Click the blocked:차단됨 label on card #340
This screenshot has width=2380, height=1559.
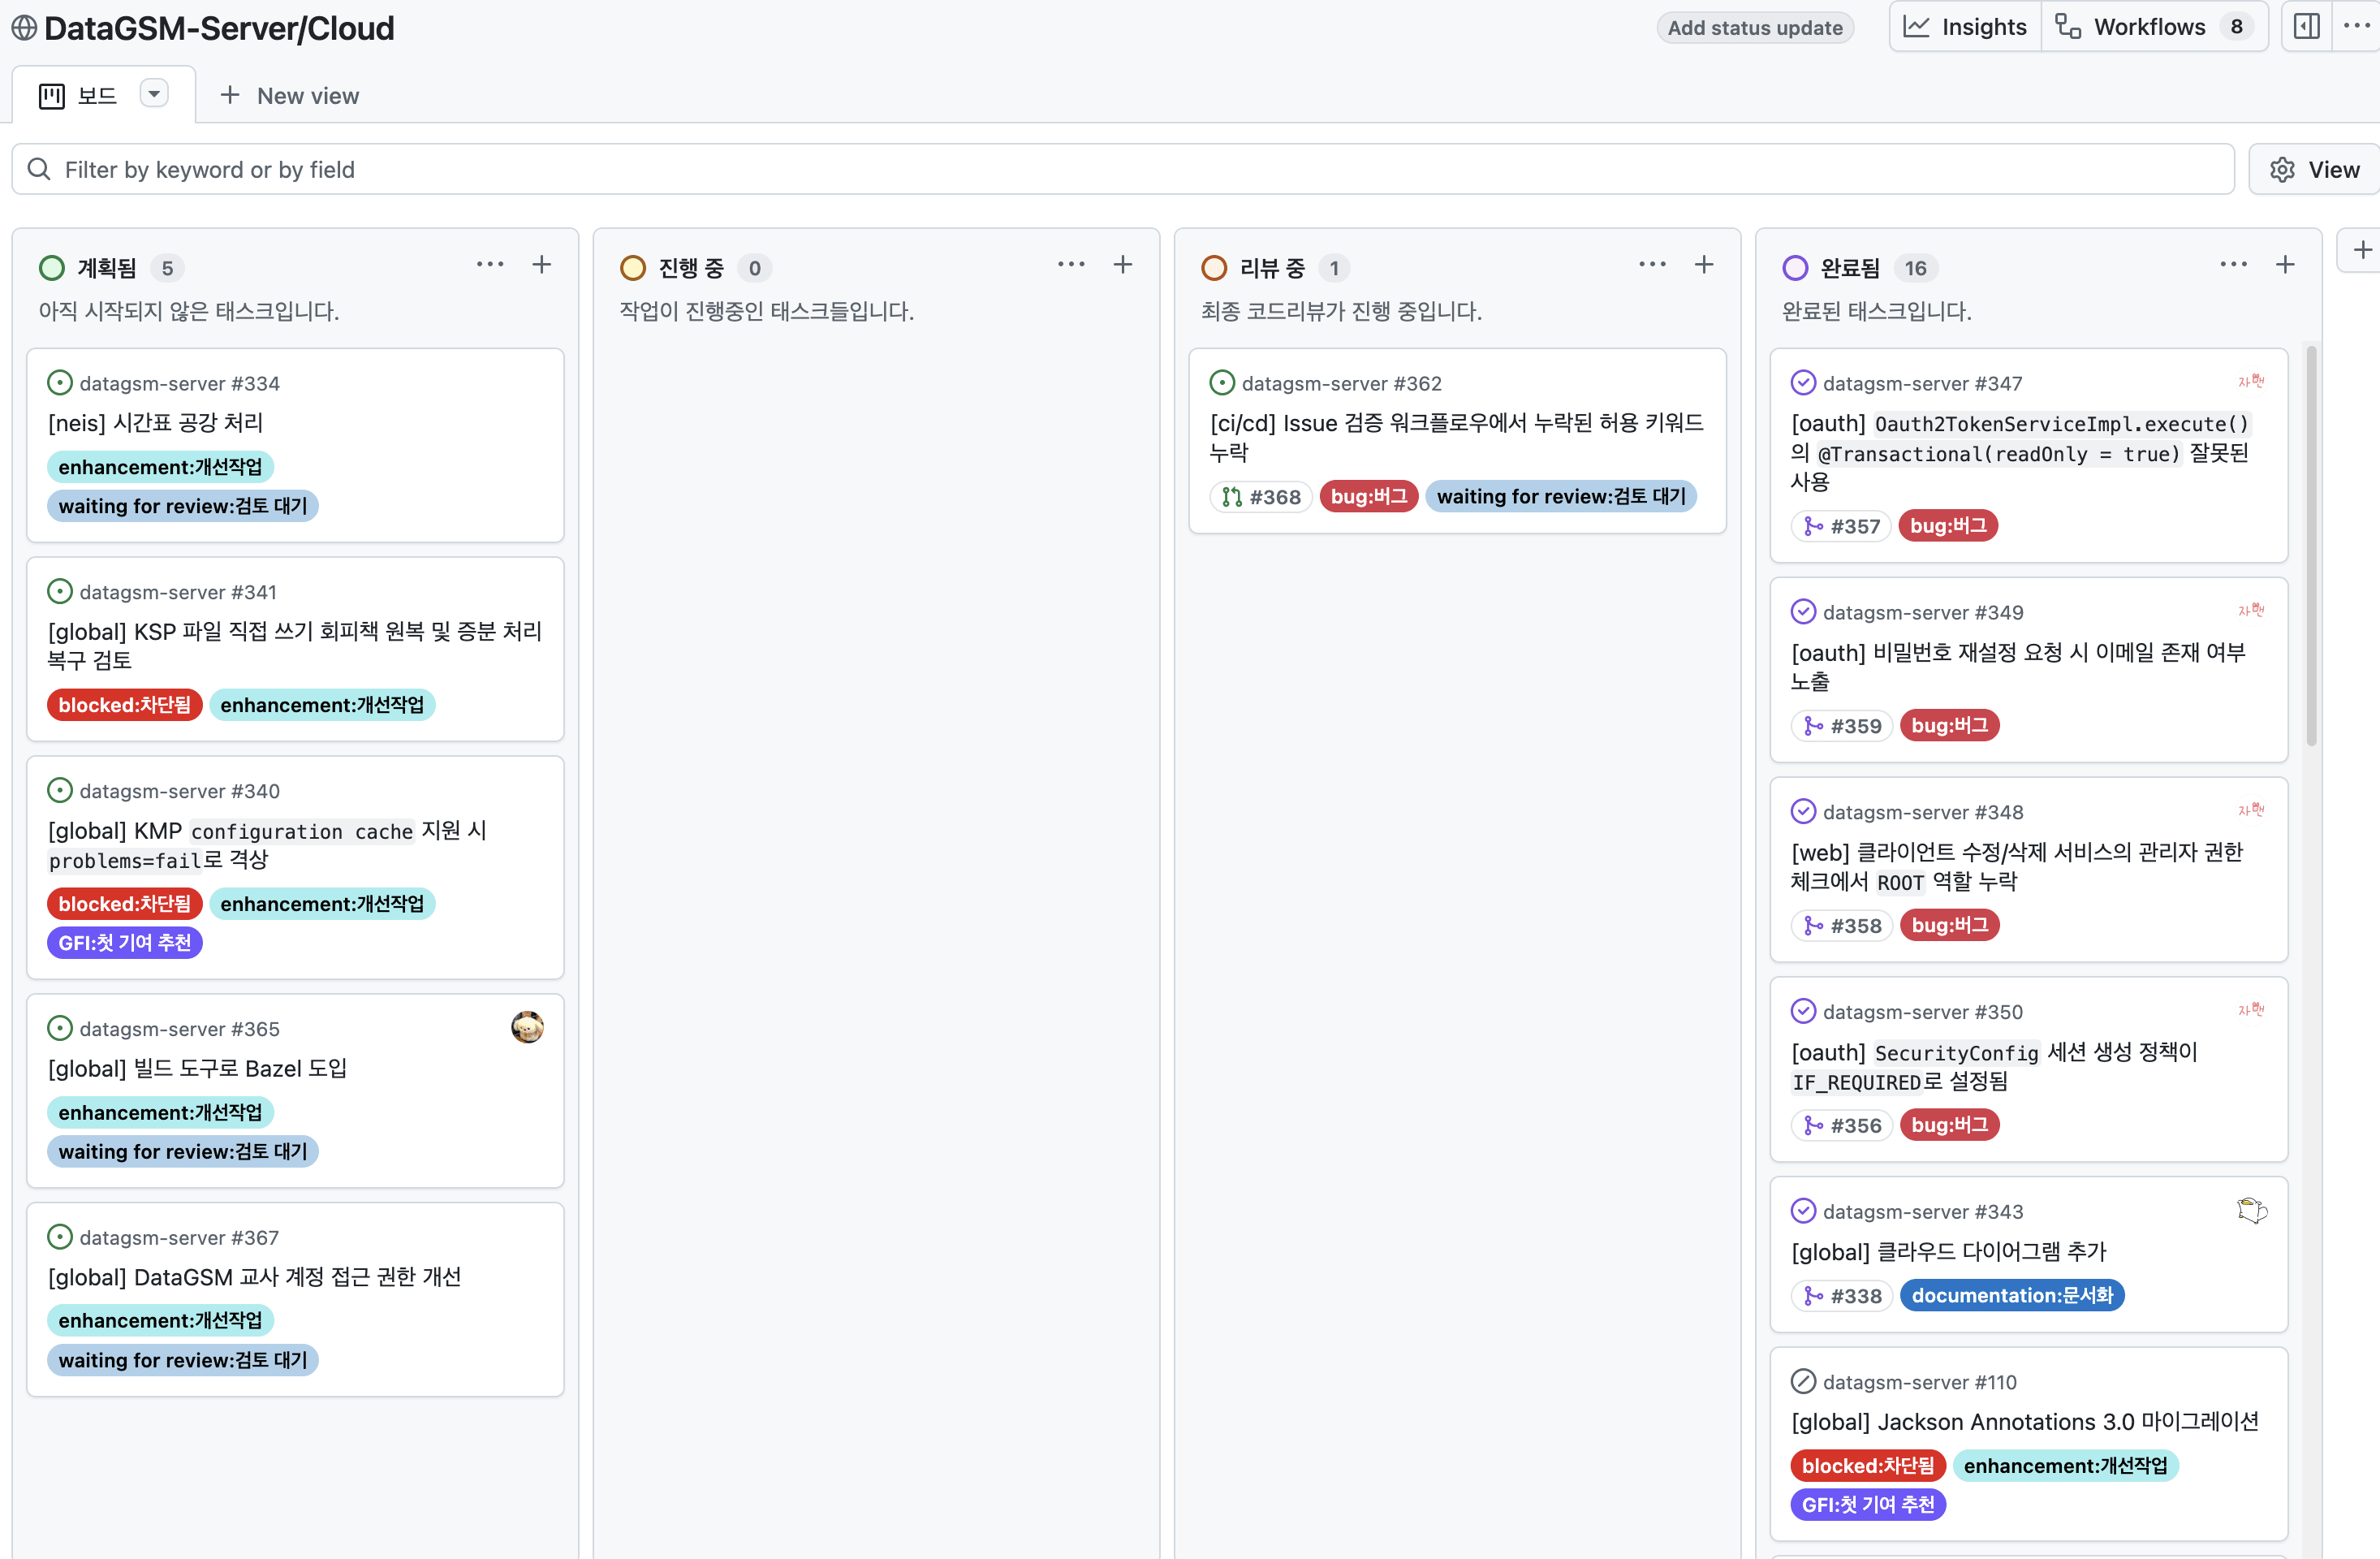click(x=125, y=904)
